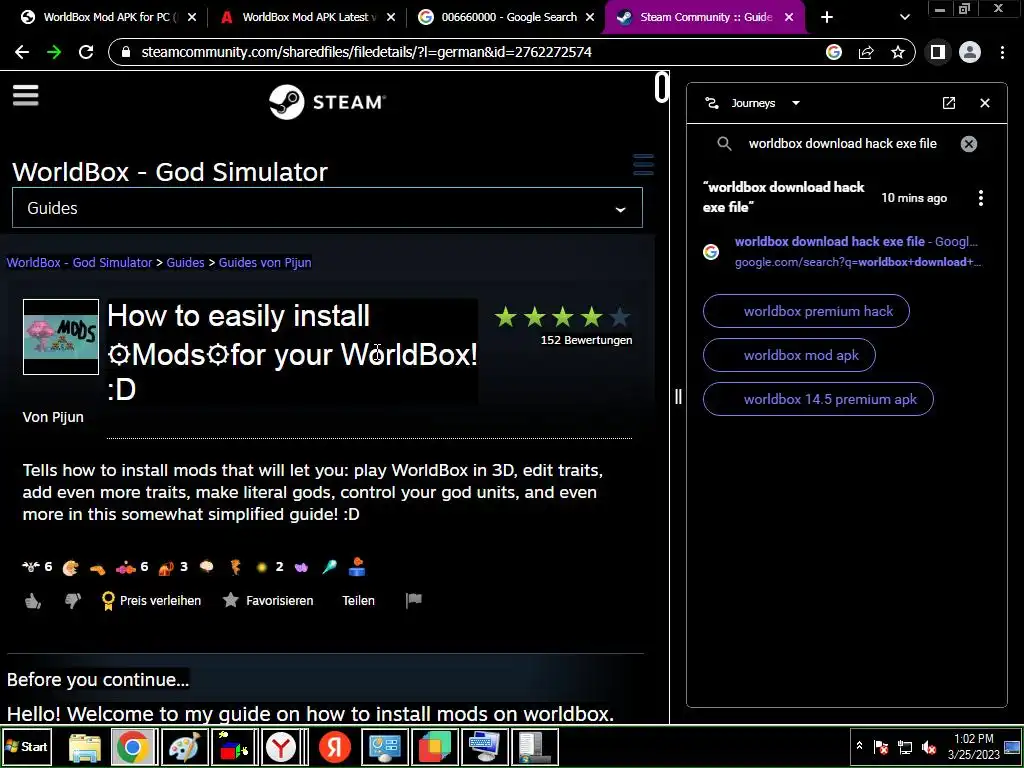Toggle the browser side panel

938,52
